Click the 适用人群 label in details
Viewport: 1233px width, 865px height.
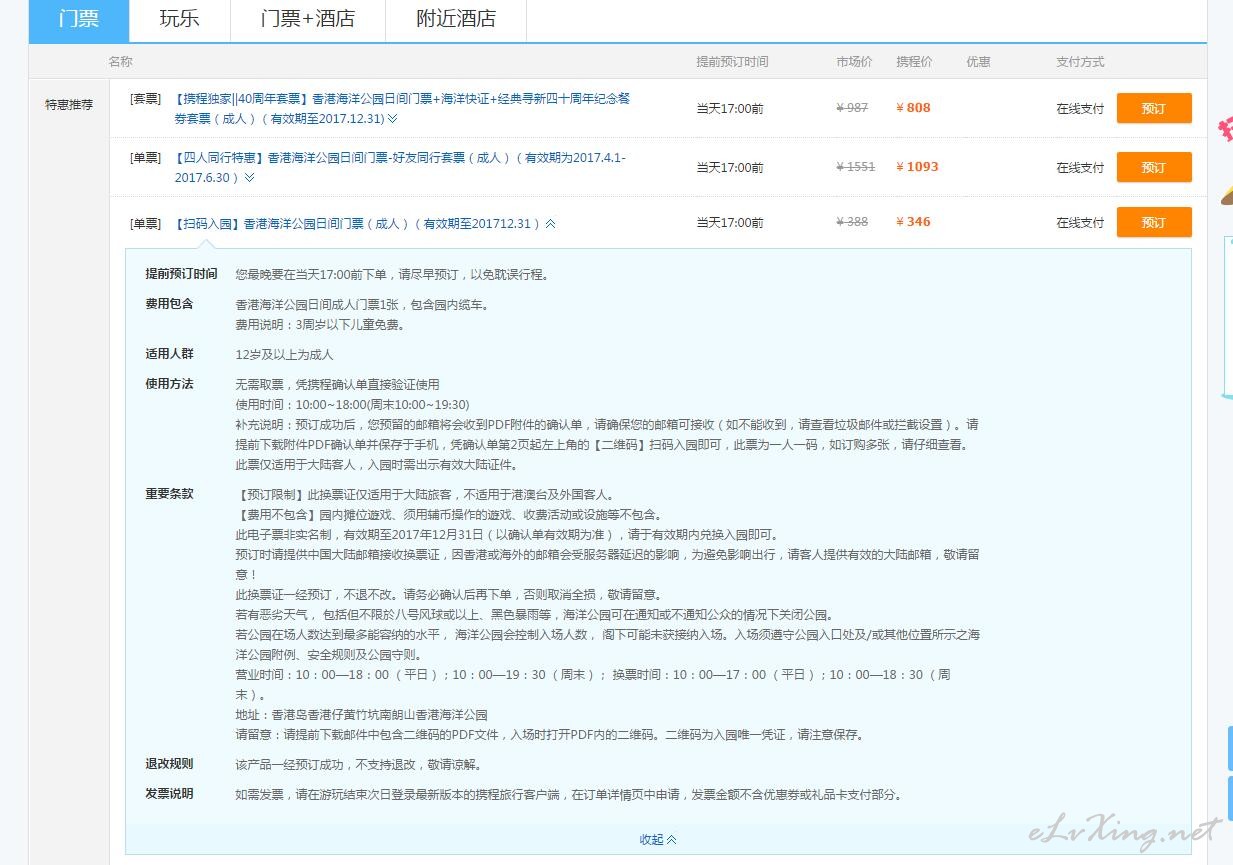point(169,354)
